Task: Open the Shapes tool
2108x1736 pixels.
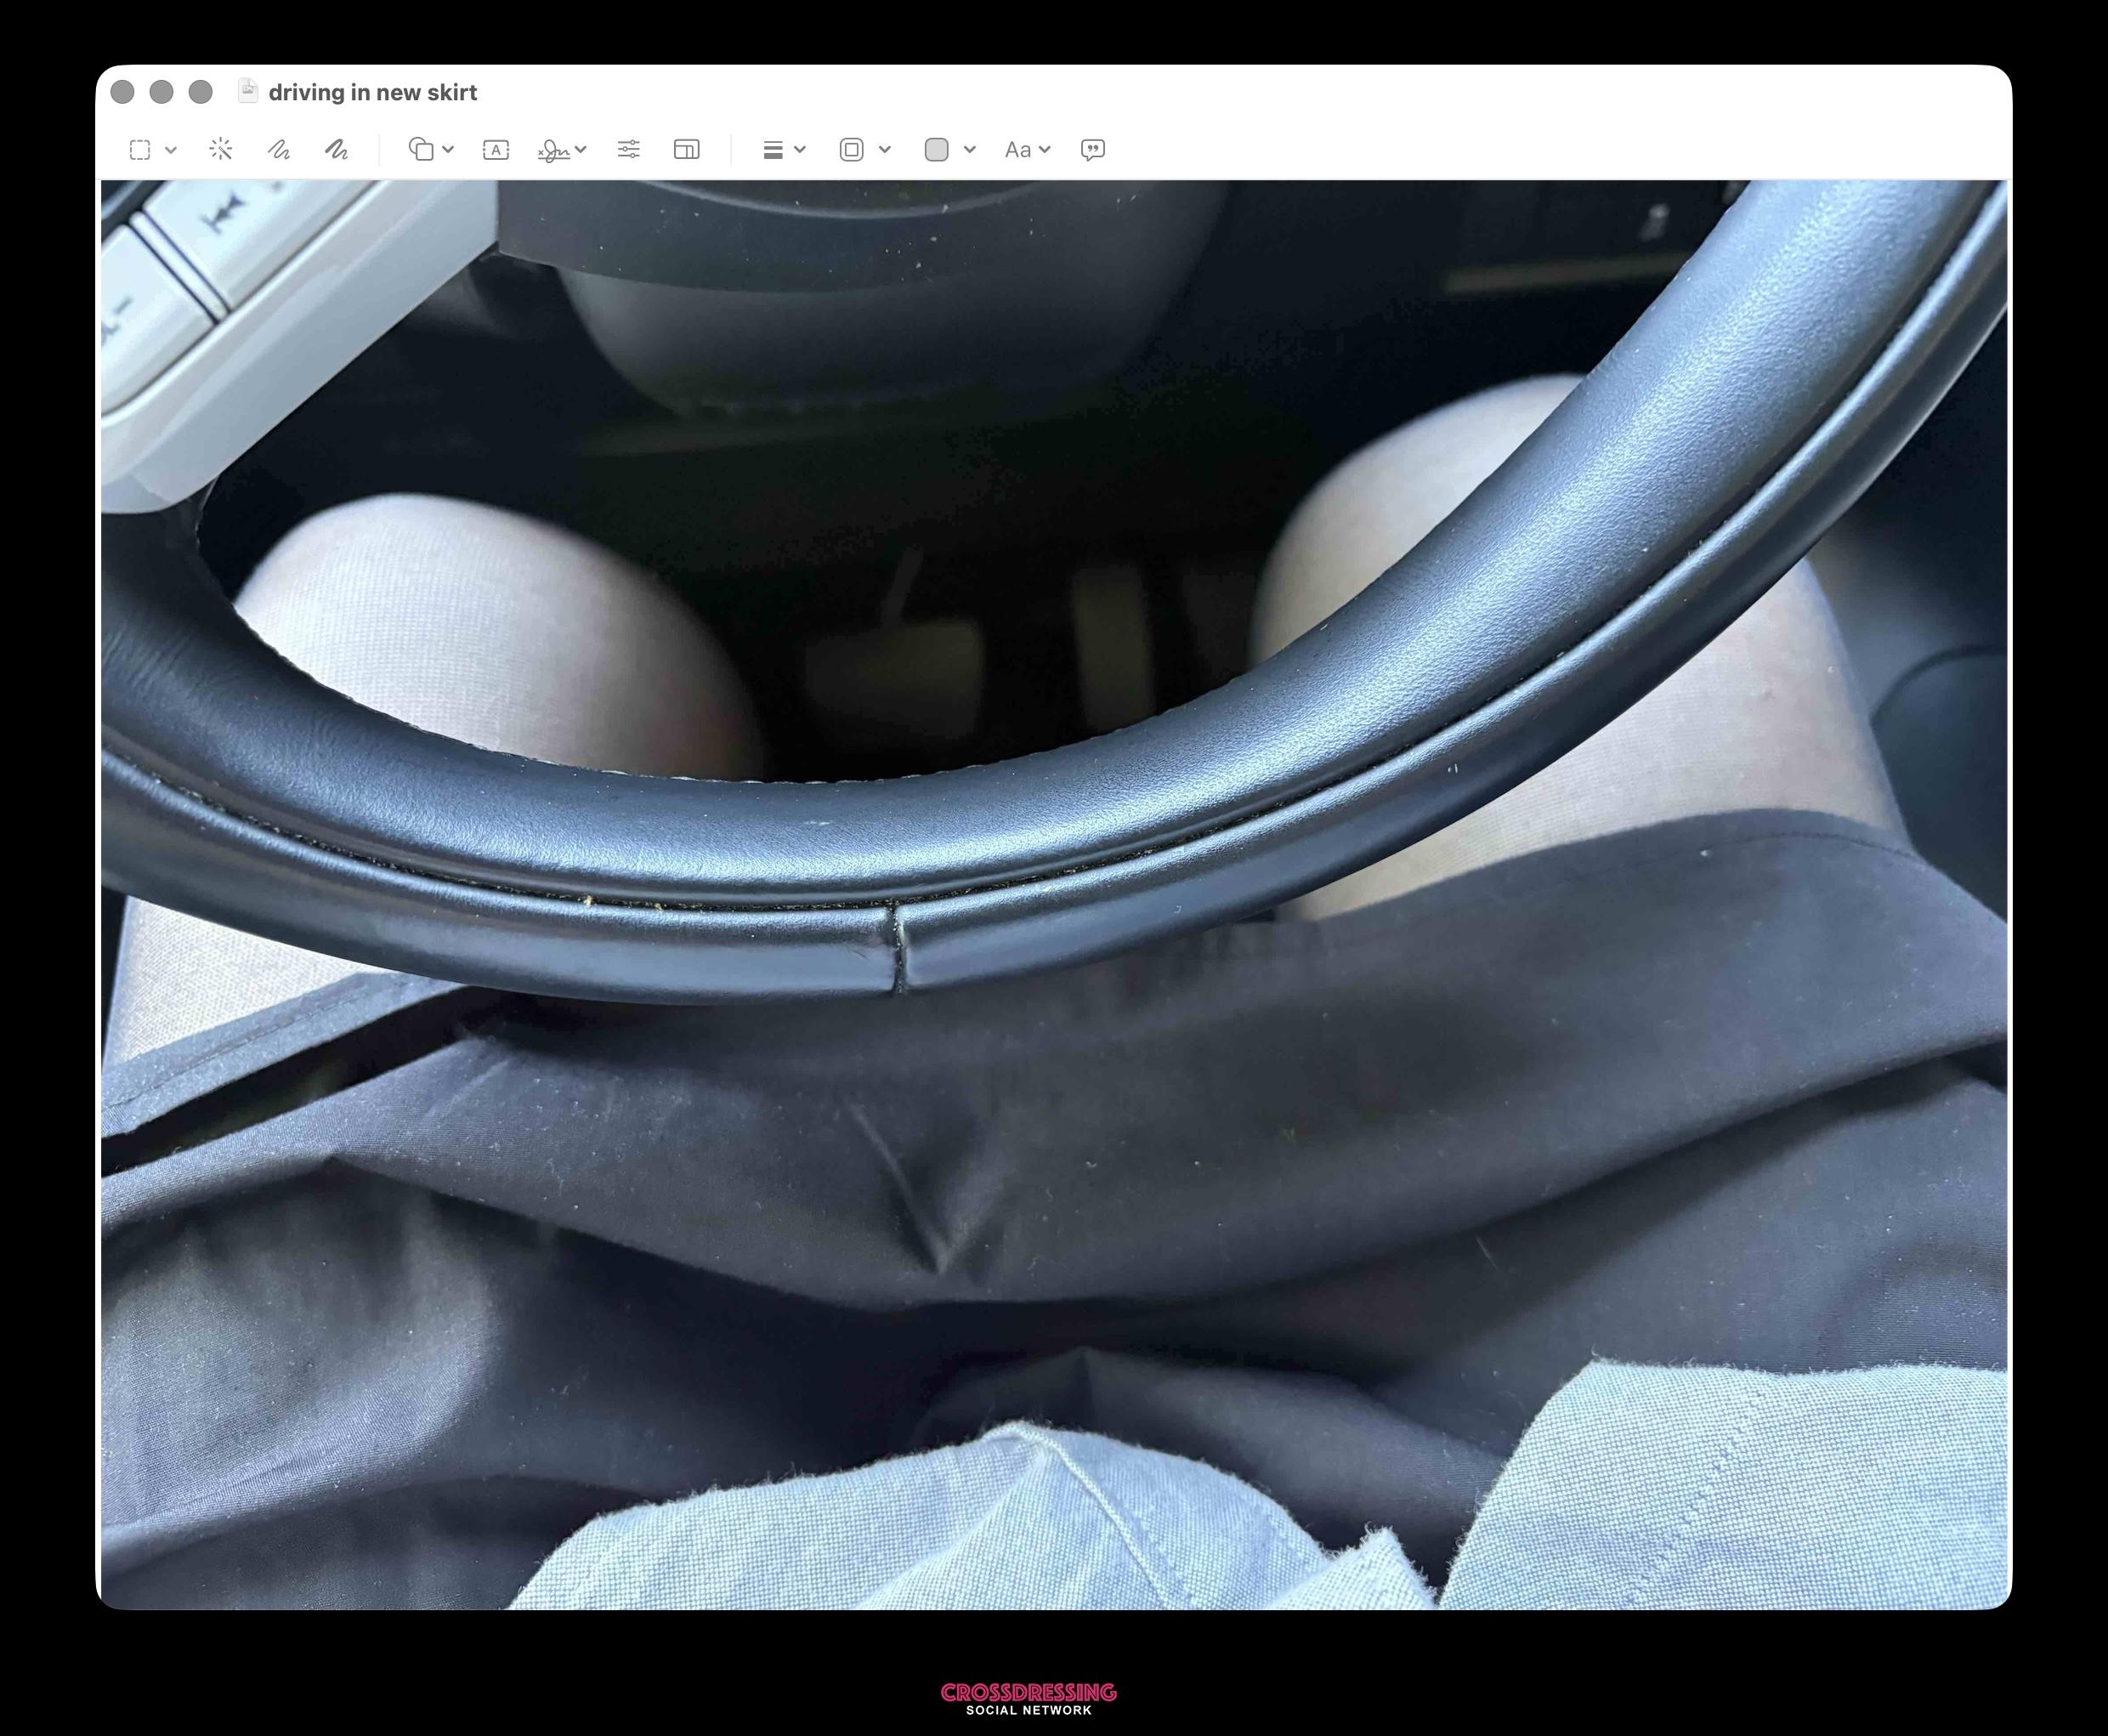Action: tap(421, 150)
